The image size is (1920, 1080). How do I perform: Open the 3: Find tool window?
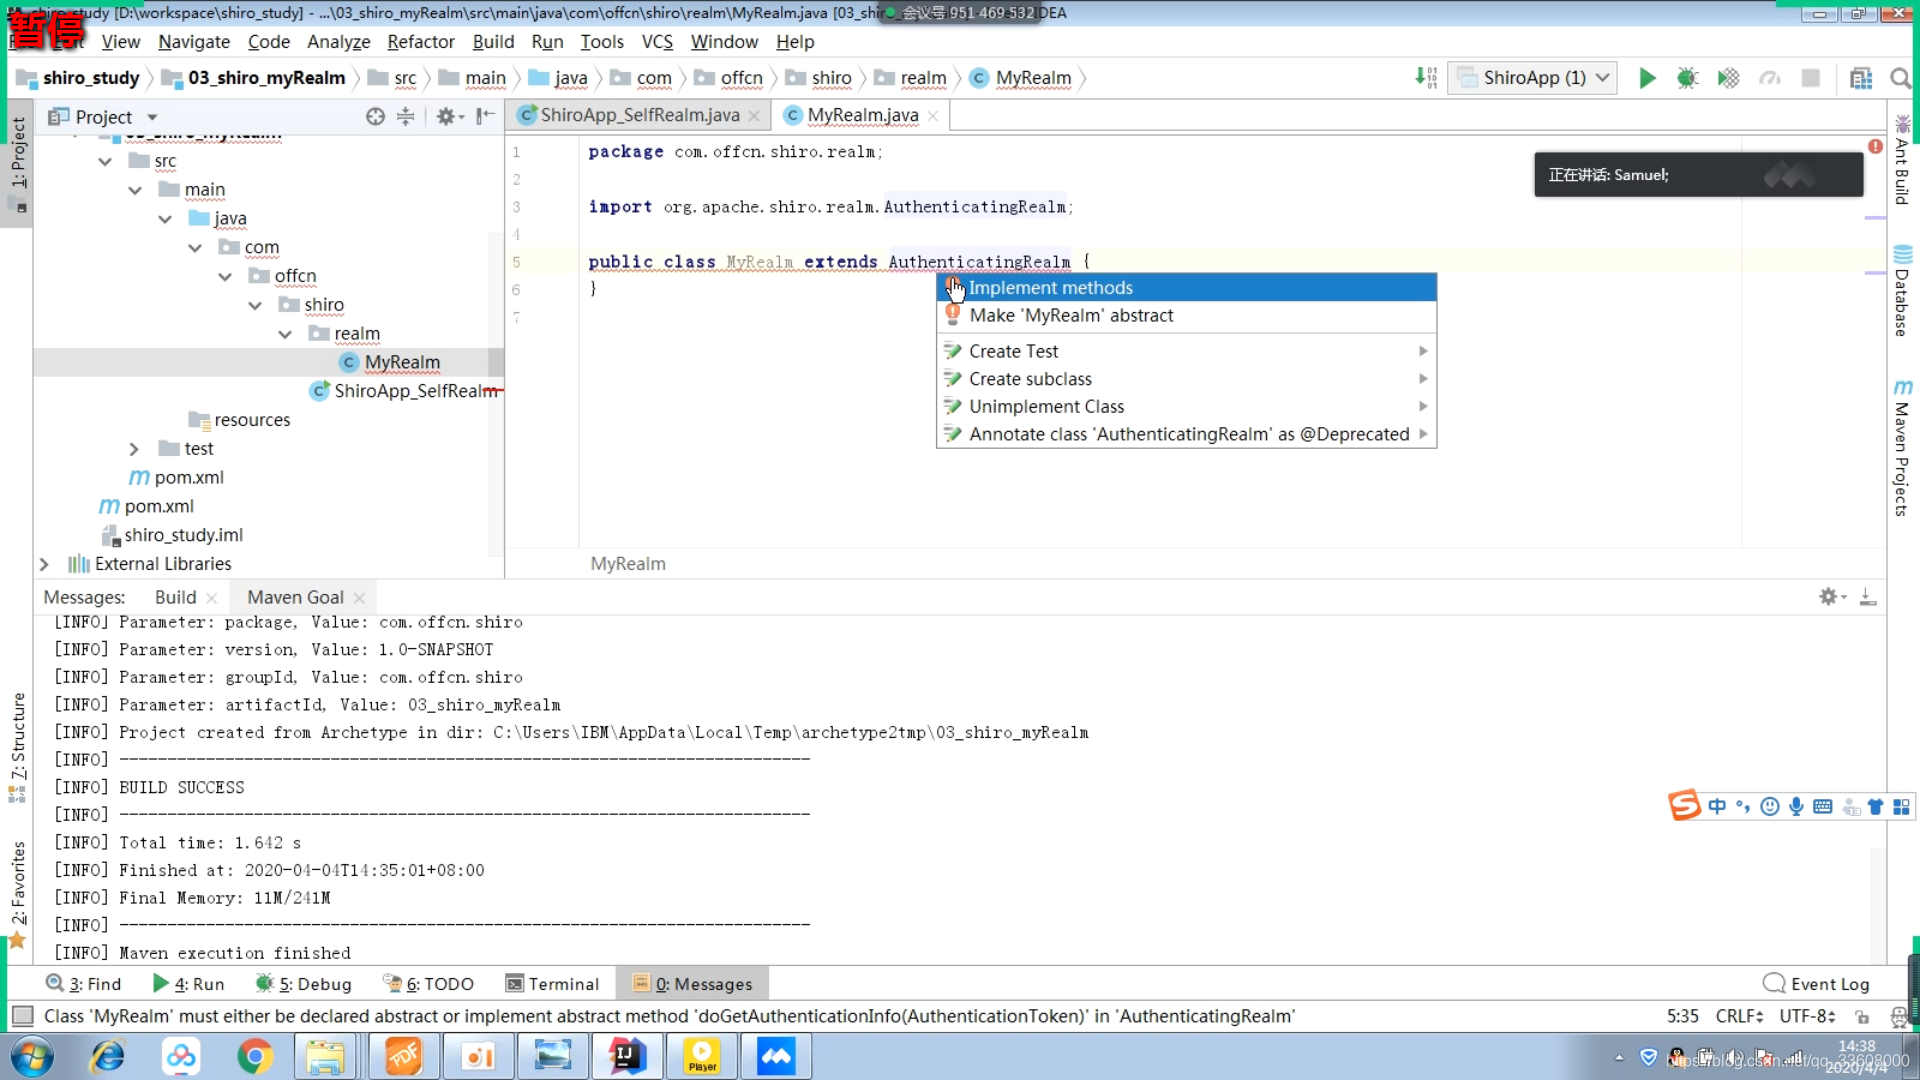84,984
